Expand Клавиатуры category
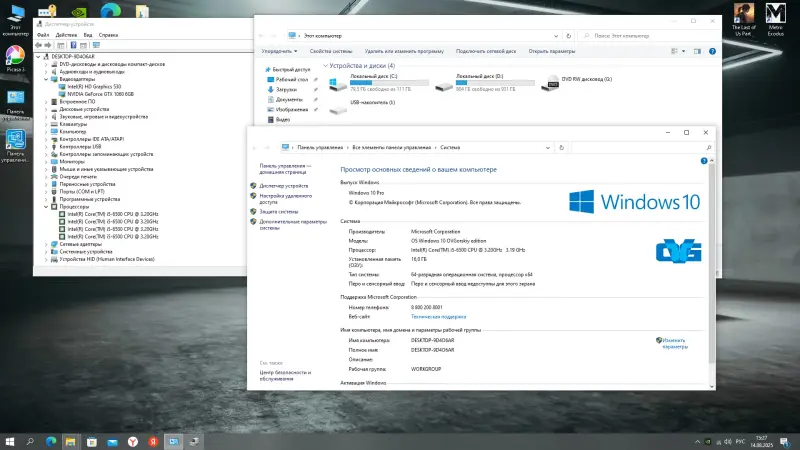 click(x=46, y=124)
